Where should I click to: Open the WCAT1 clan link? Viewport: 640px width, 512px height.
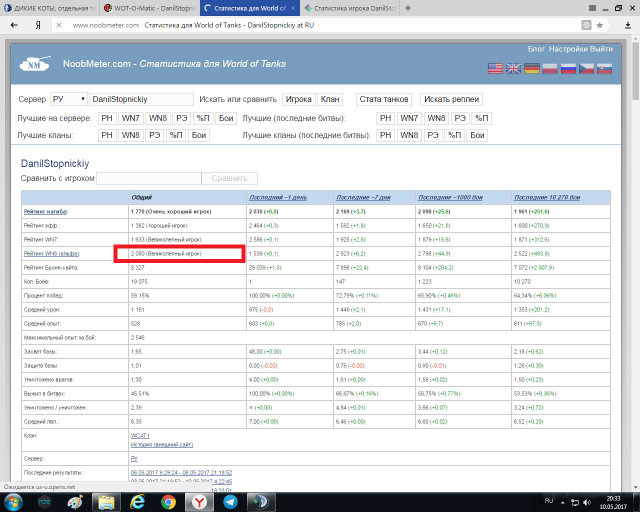pyautogui.click(x=140, y=436)
